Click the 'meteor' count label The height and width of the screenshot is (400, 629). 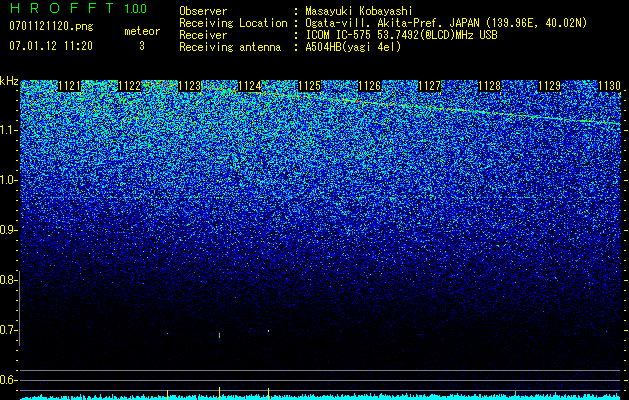[x=142, y=31]
